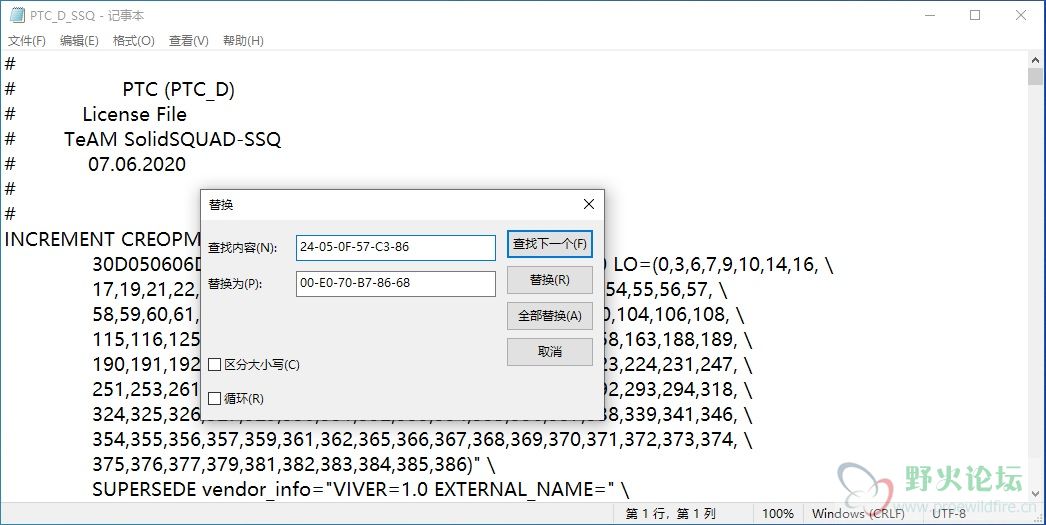Minimize the Notepad window
Image resolution: width=1046 pixels, height=525 pixels.
click(929, 15)
